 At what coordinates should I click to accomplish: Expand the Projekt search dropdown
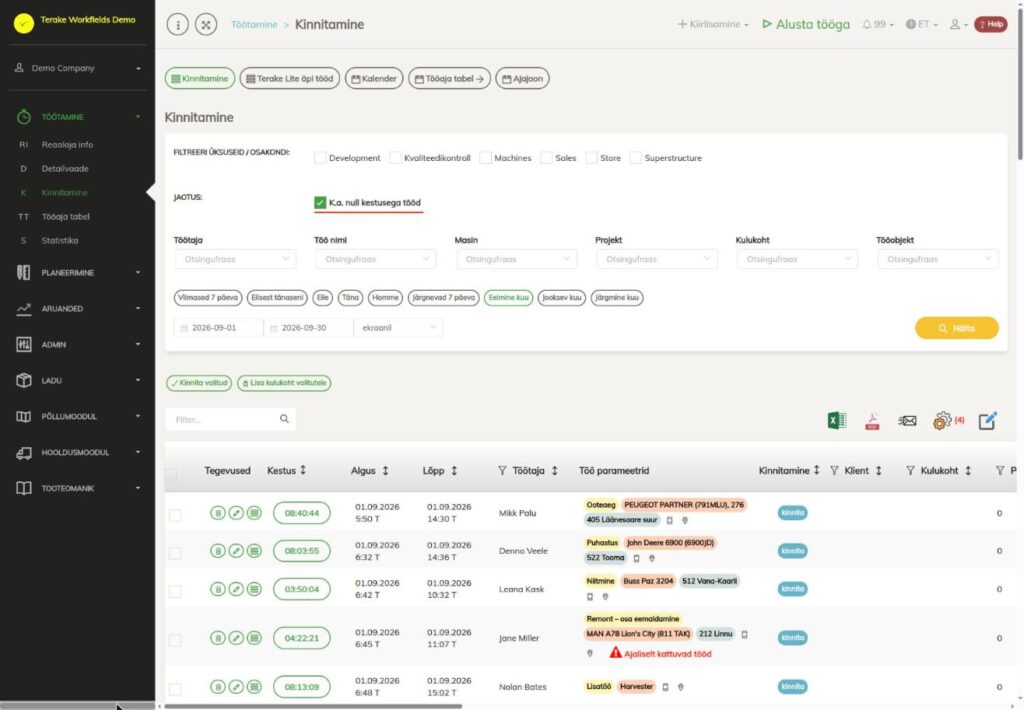[657, 259]
